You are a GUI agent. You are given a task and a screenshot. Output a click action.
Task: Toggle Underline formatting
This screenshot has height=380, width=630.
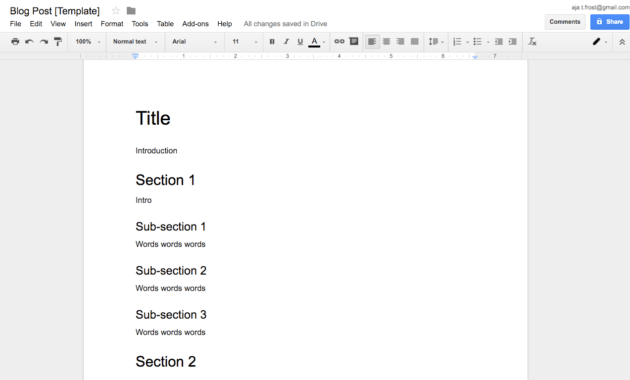pyautogui.click(x=300, y=41)
